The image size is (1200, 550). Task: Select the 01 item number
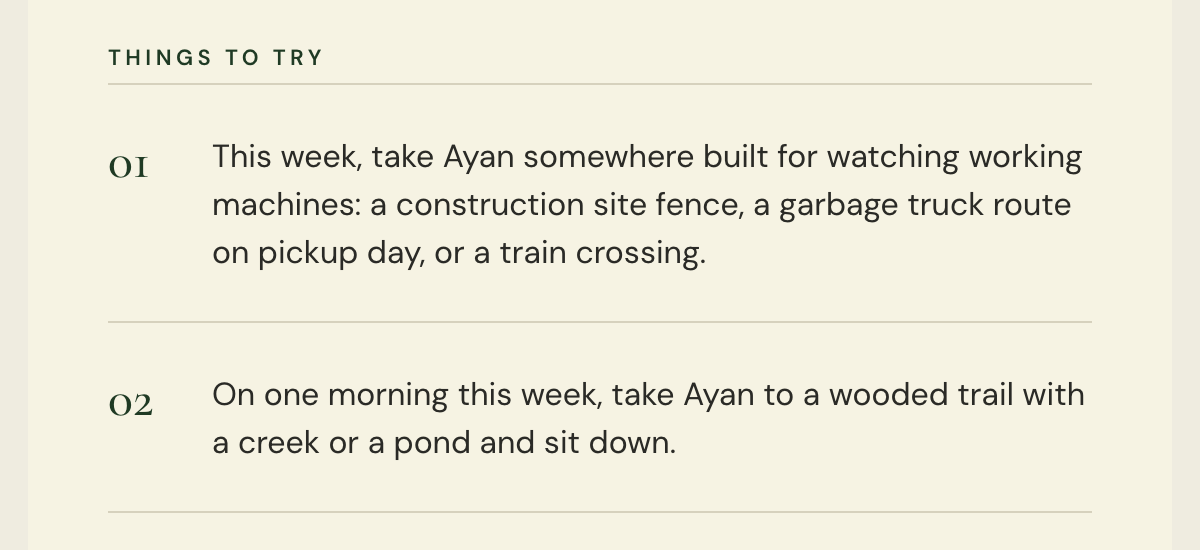click(129, 168)
